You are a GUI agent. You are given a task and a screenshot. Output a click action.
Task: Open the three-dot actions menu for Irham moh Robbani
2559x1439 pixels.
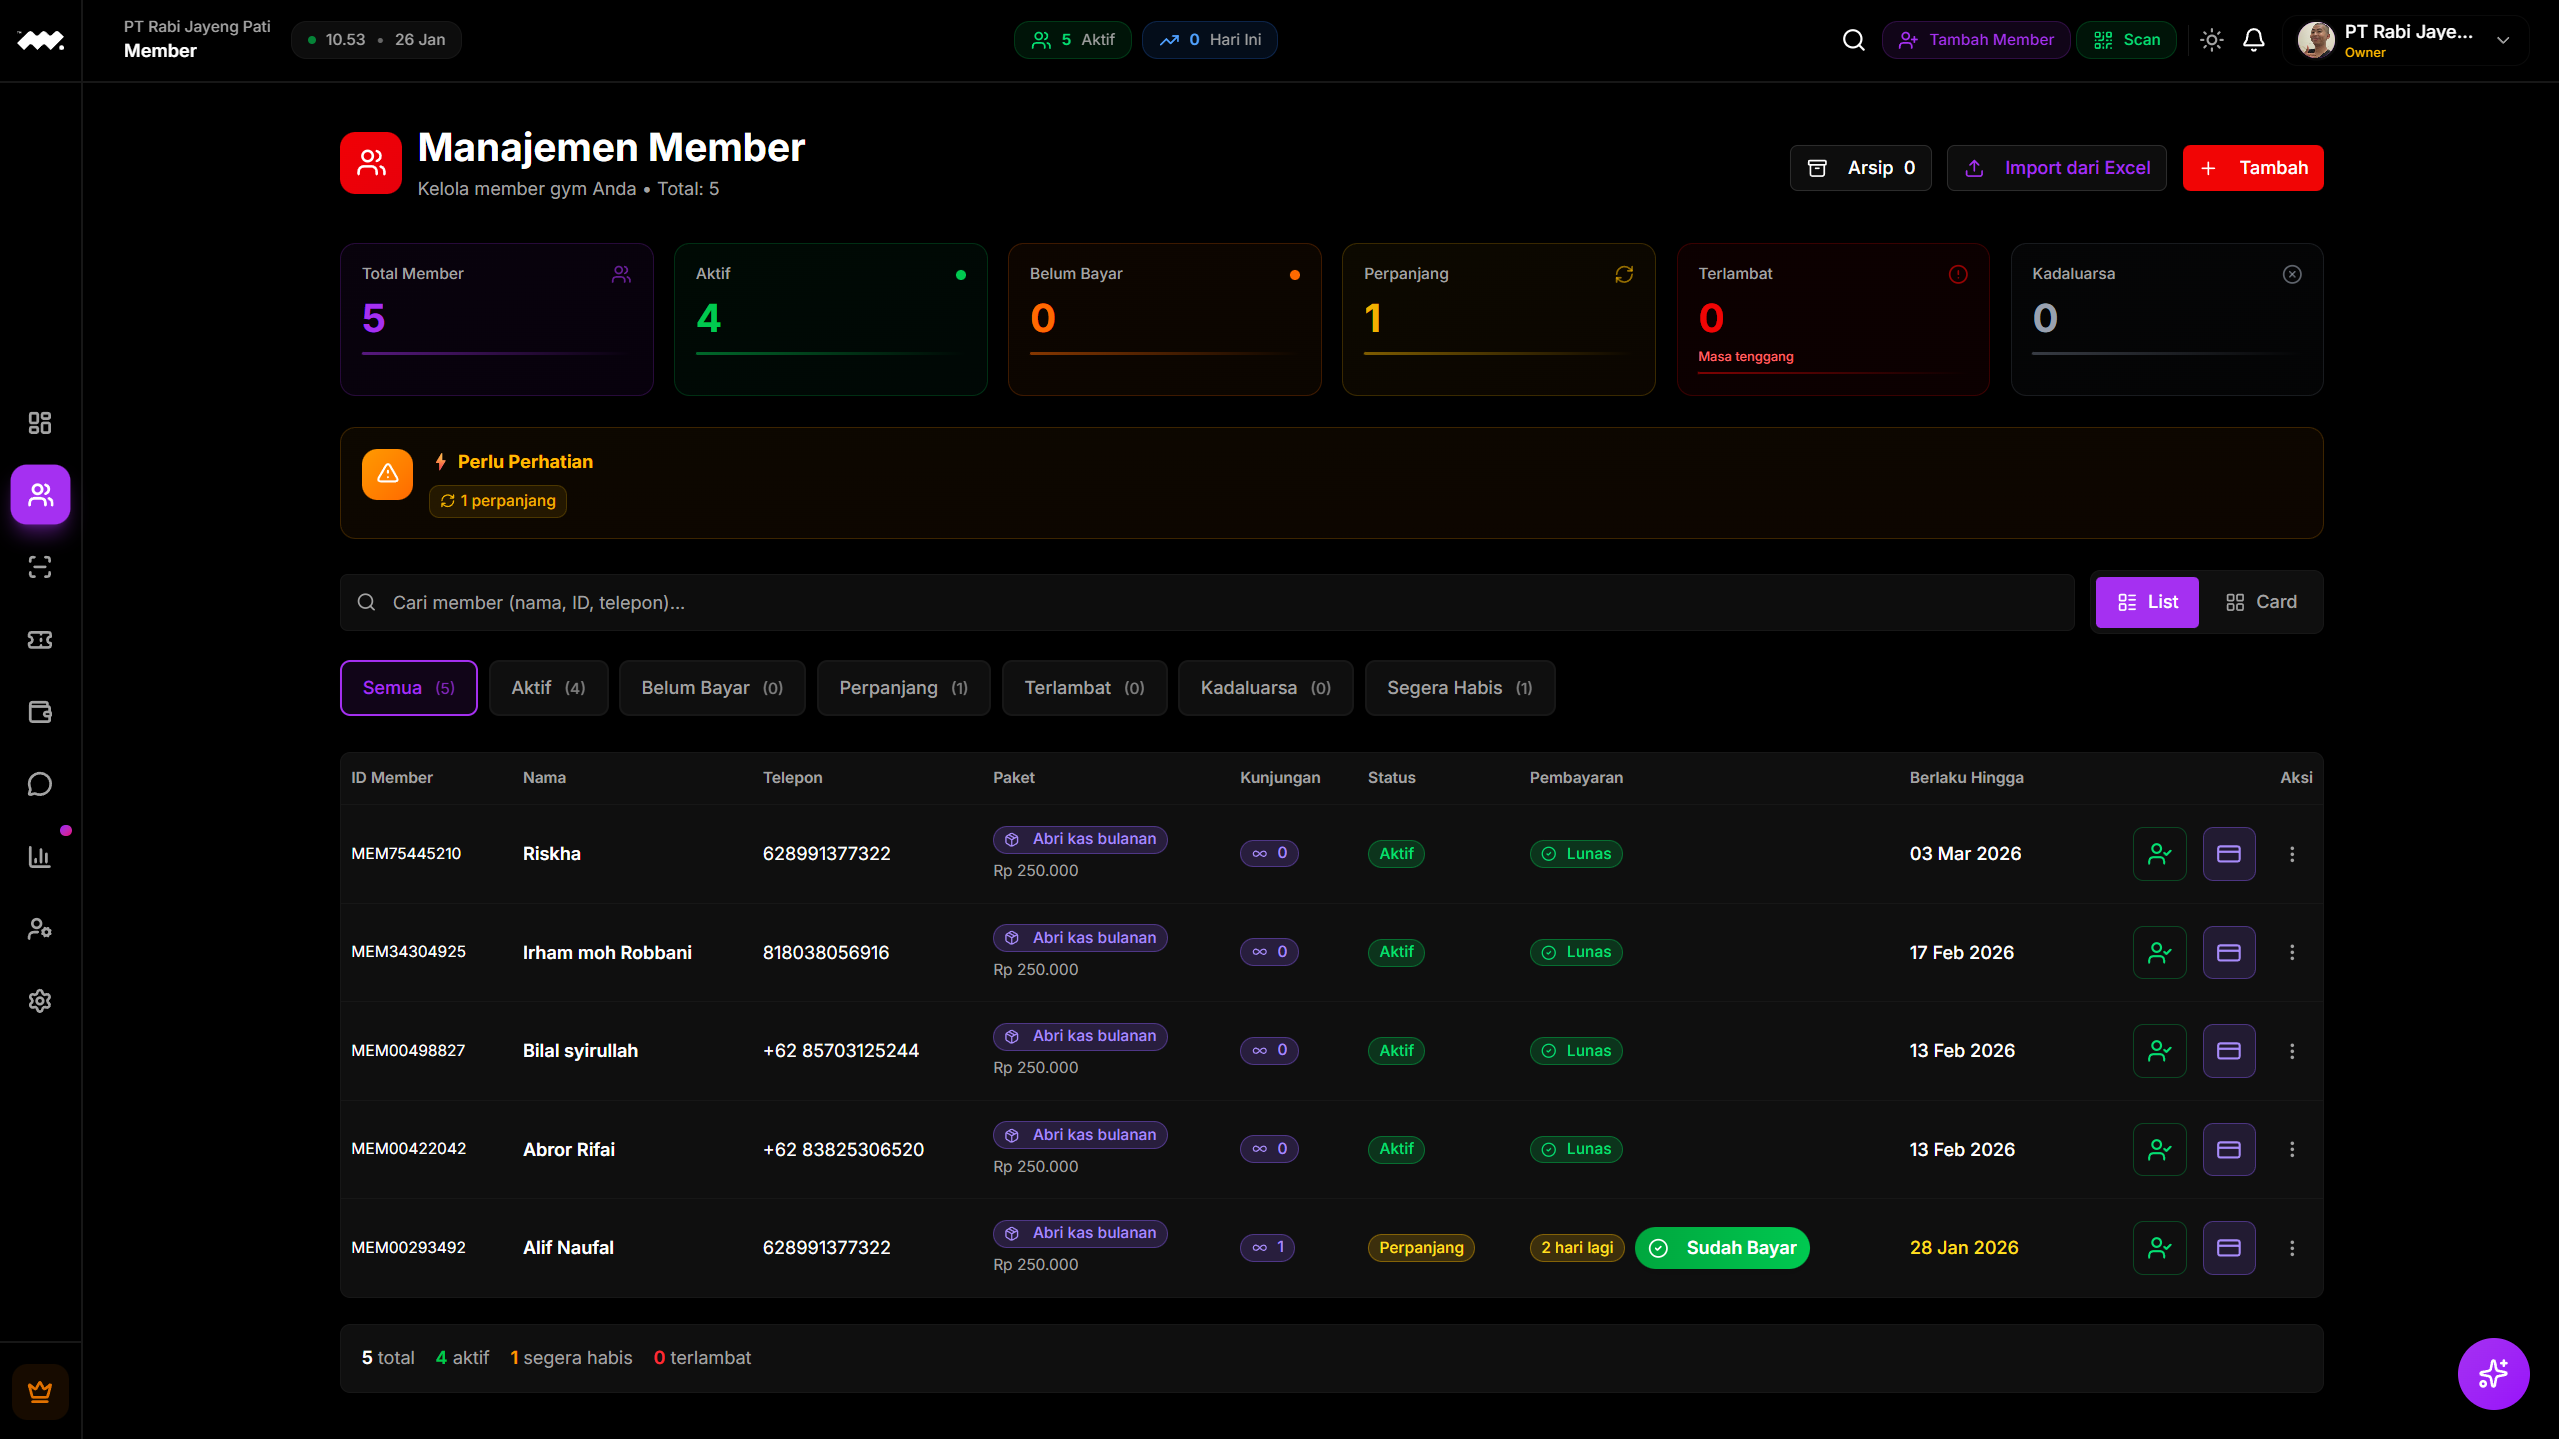click(x=2292, y=952)
